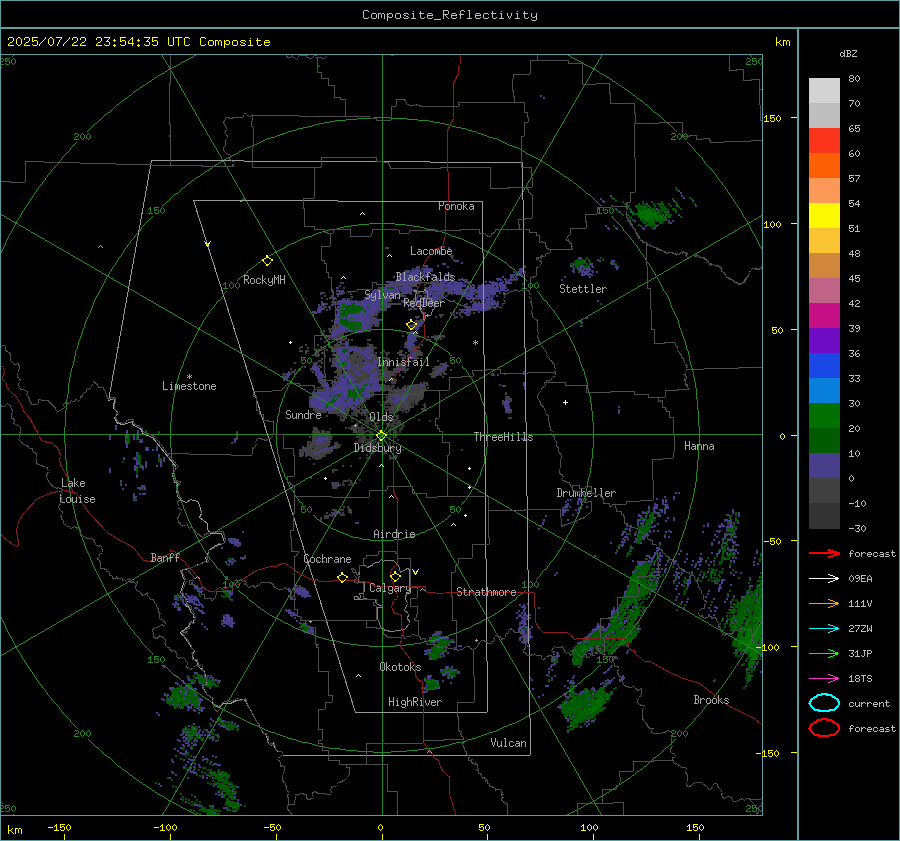900x841 pixels.
Task: Click the current legend label text
Action: pyautogui.click(x=869, y=704)
